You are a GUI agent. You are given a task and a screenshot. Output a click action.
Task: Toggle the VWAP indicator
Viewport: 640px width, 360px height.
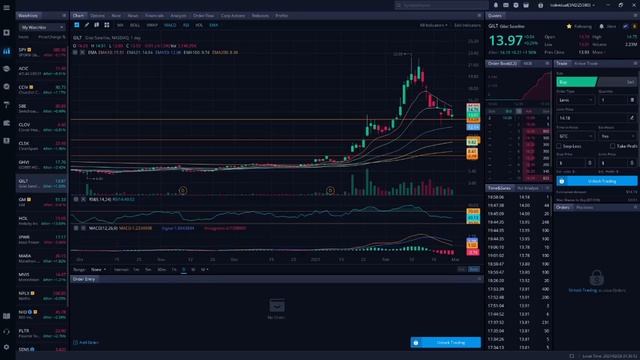click(152, 25)
